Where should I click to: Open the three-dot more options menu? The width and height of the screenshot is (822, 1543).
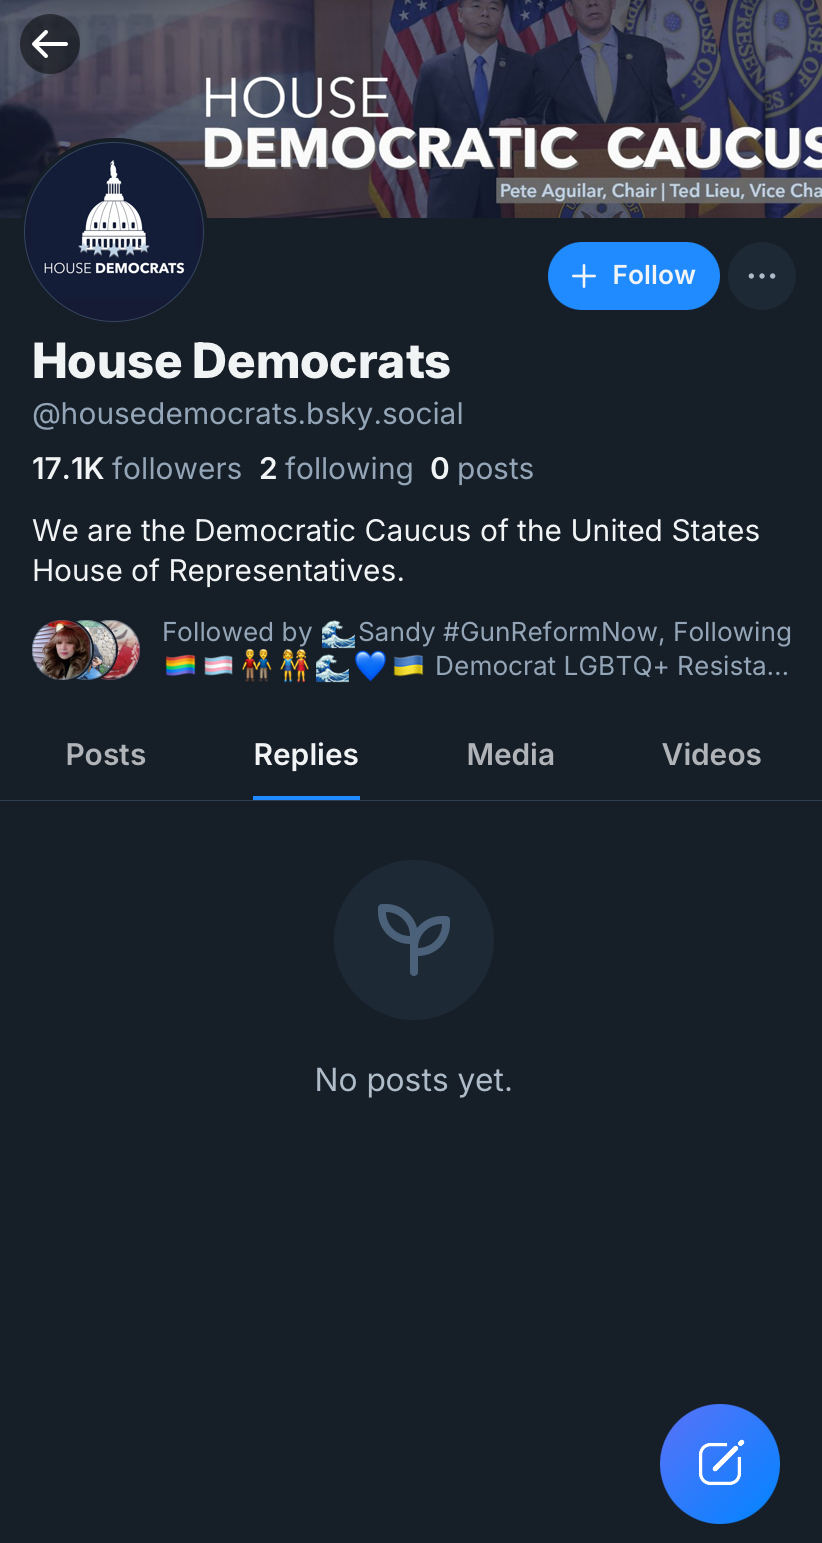click(762, 276)
